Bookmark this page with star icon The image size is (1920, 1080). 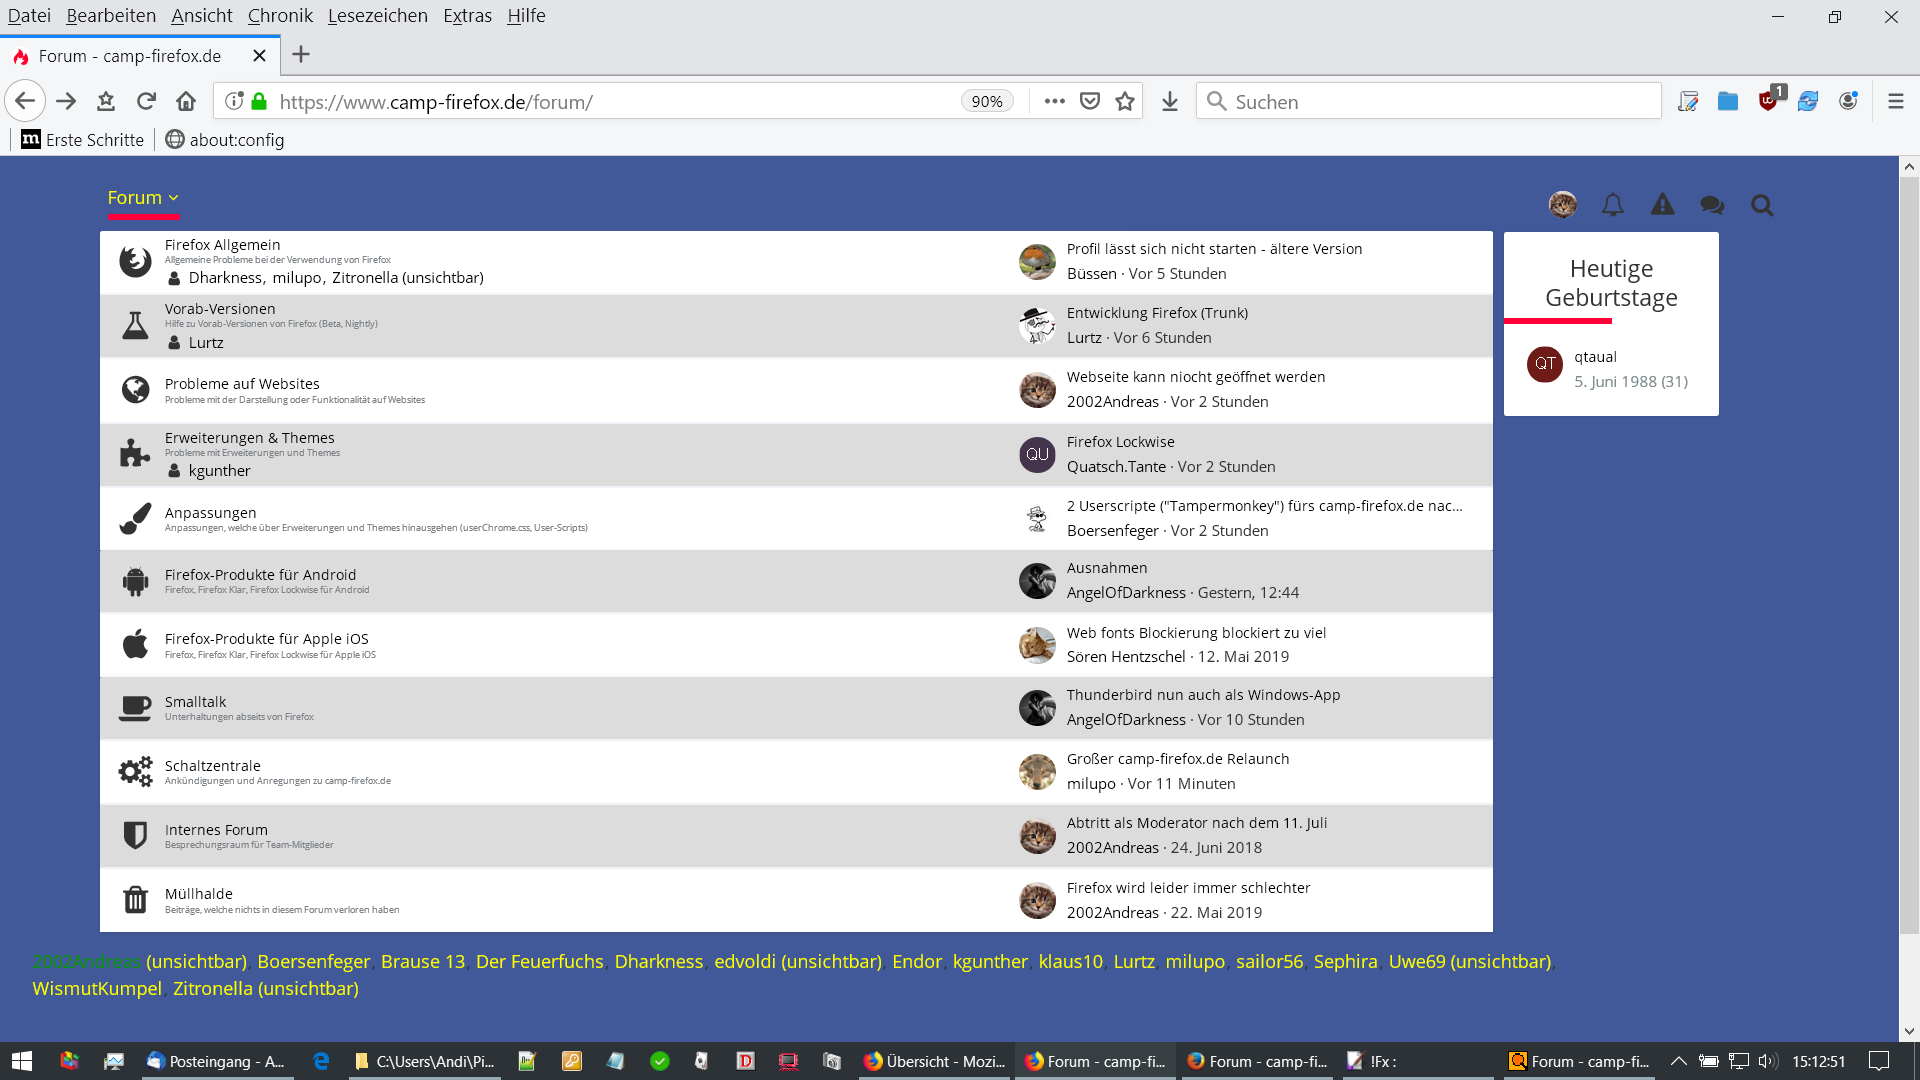coord(1125,101)
